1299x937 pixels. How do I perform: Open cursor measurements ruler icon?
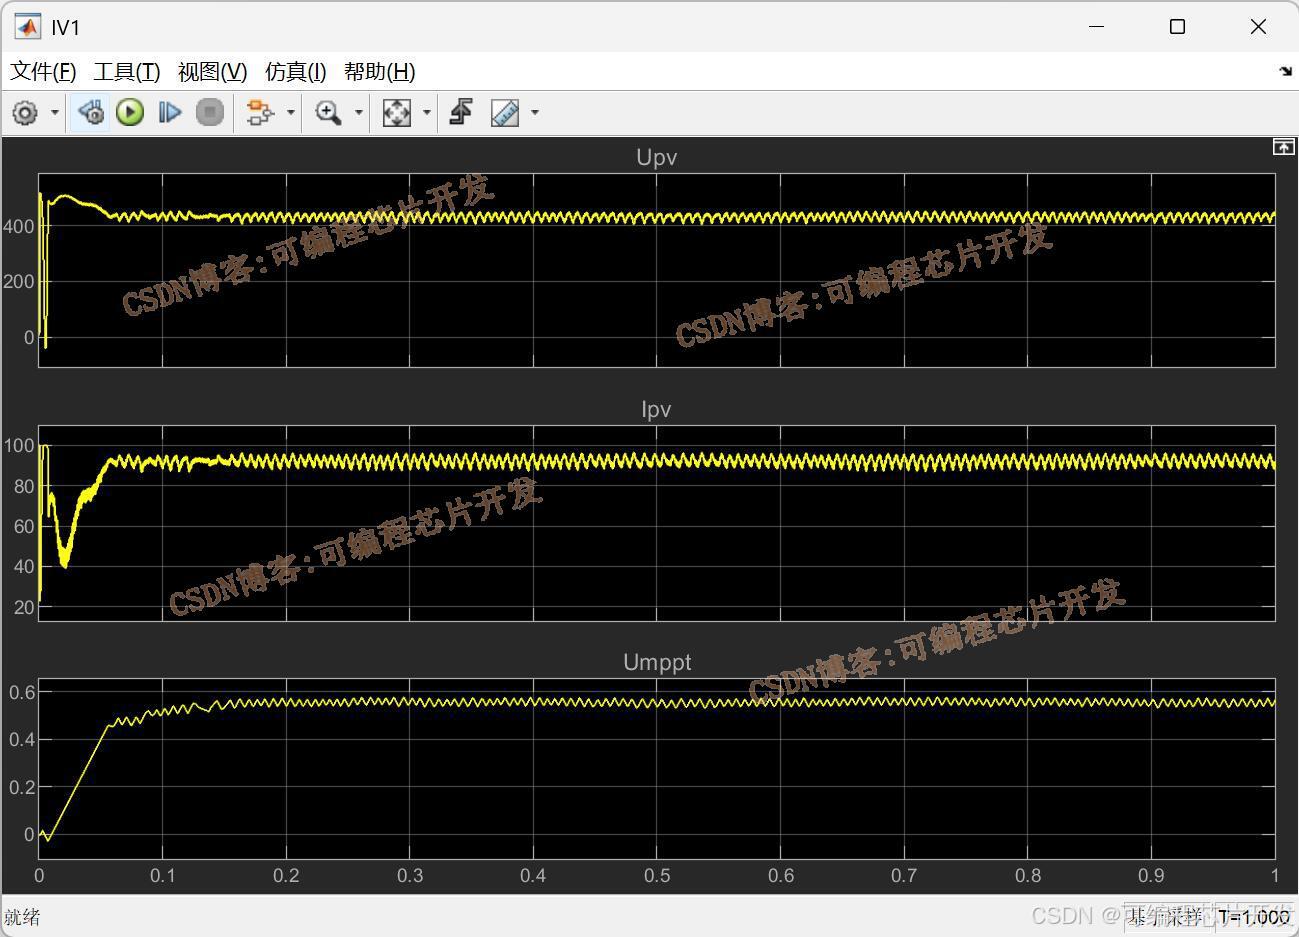[505, 112]
